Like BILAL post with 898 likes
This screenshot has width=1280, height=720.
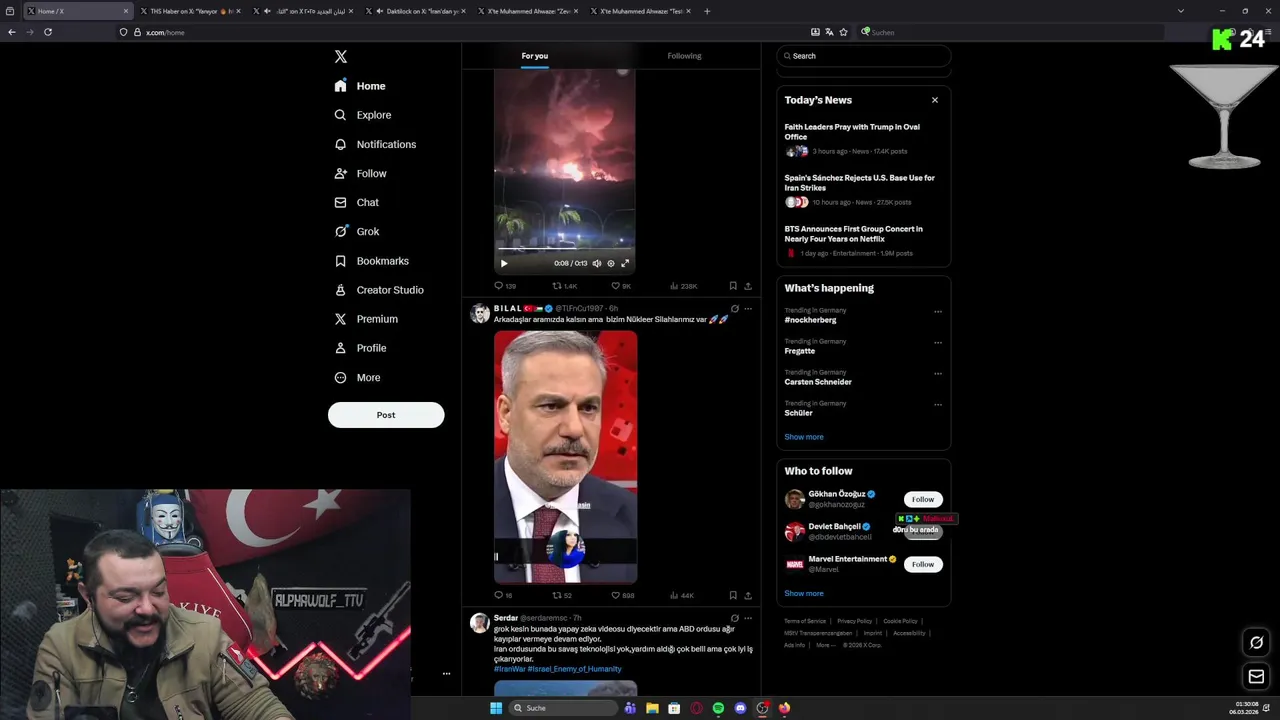click(x=623, y=595)
